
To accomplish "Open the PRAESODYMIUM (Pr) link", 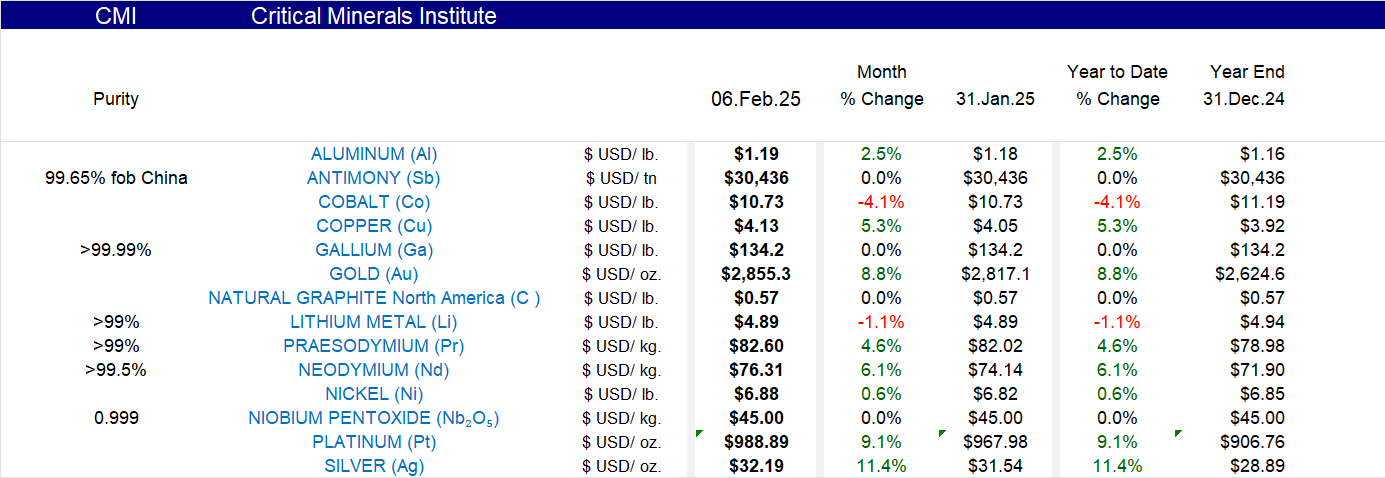I will coord(374,346).
